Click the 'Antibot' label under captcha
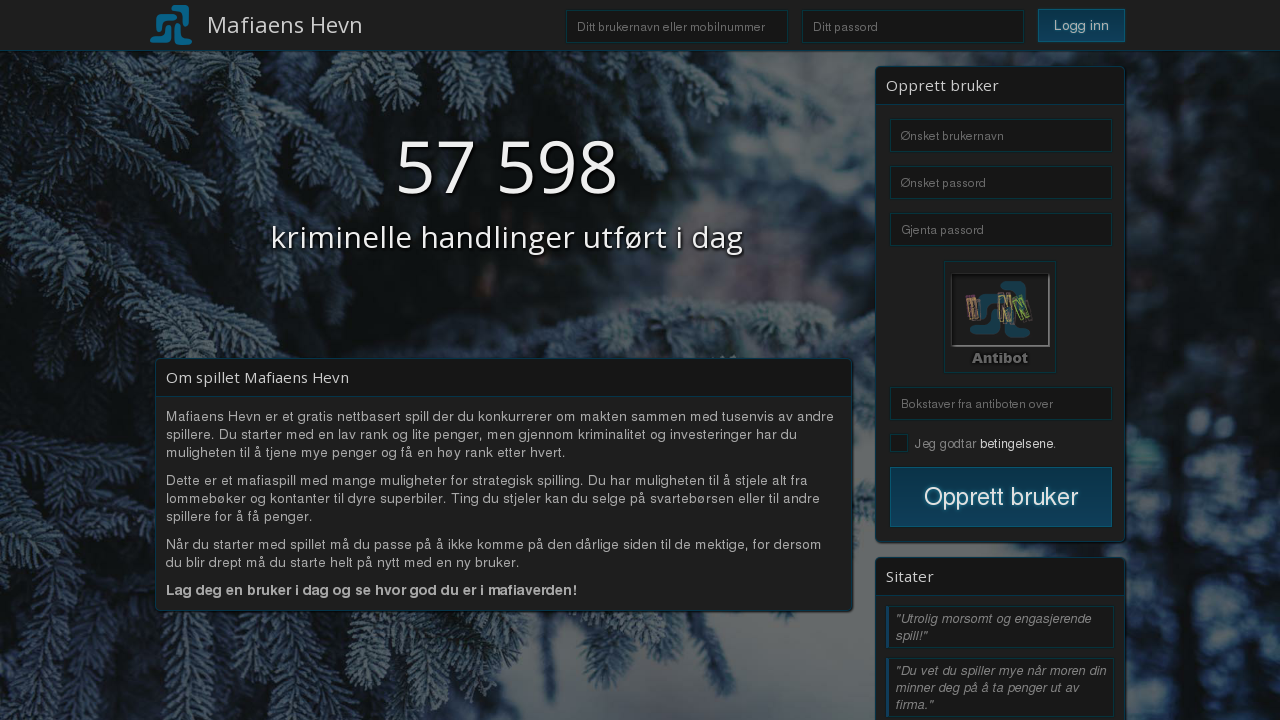1280x720 pixels. point(1000,358)
